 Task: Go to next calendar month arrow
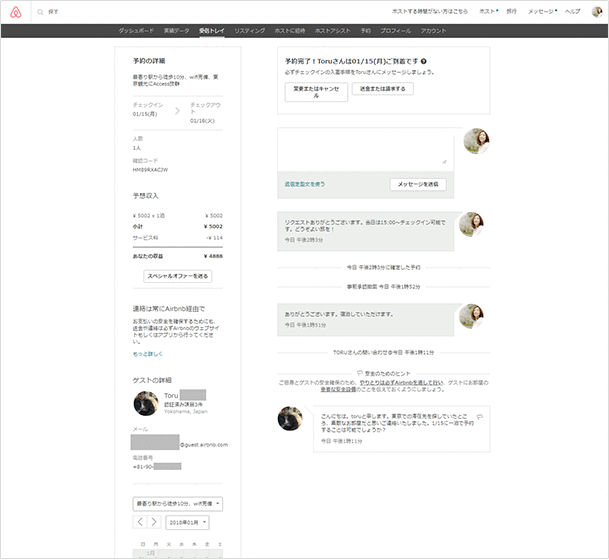[x=154, y=522]
